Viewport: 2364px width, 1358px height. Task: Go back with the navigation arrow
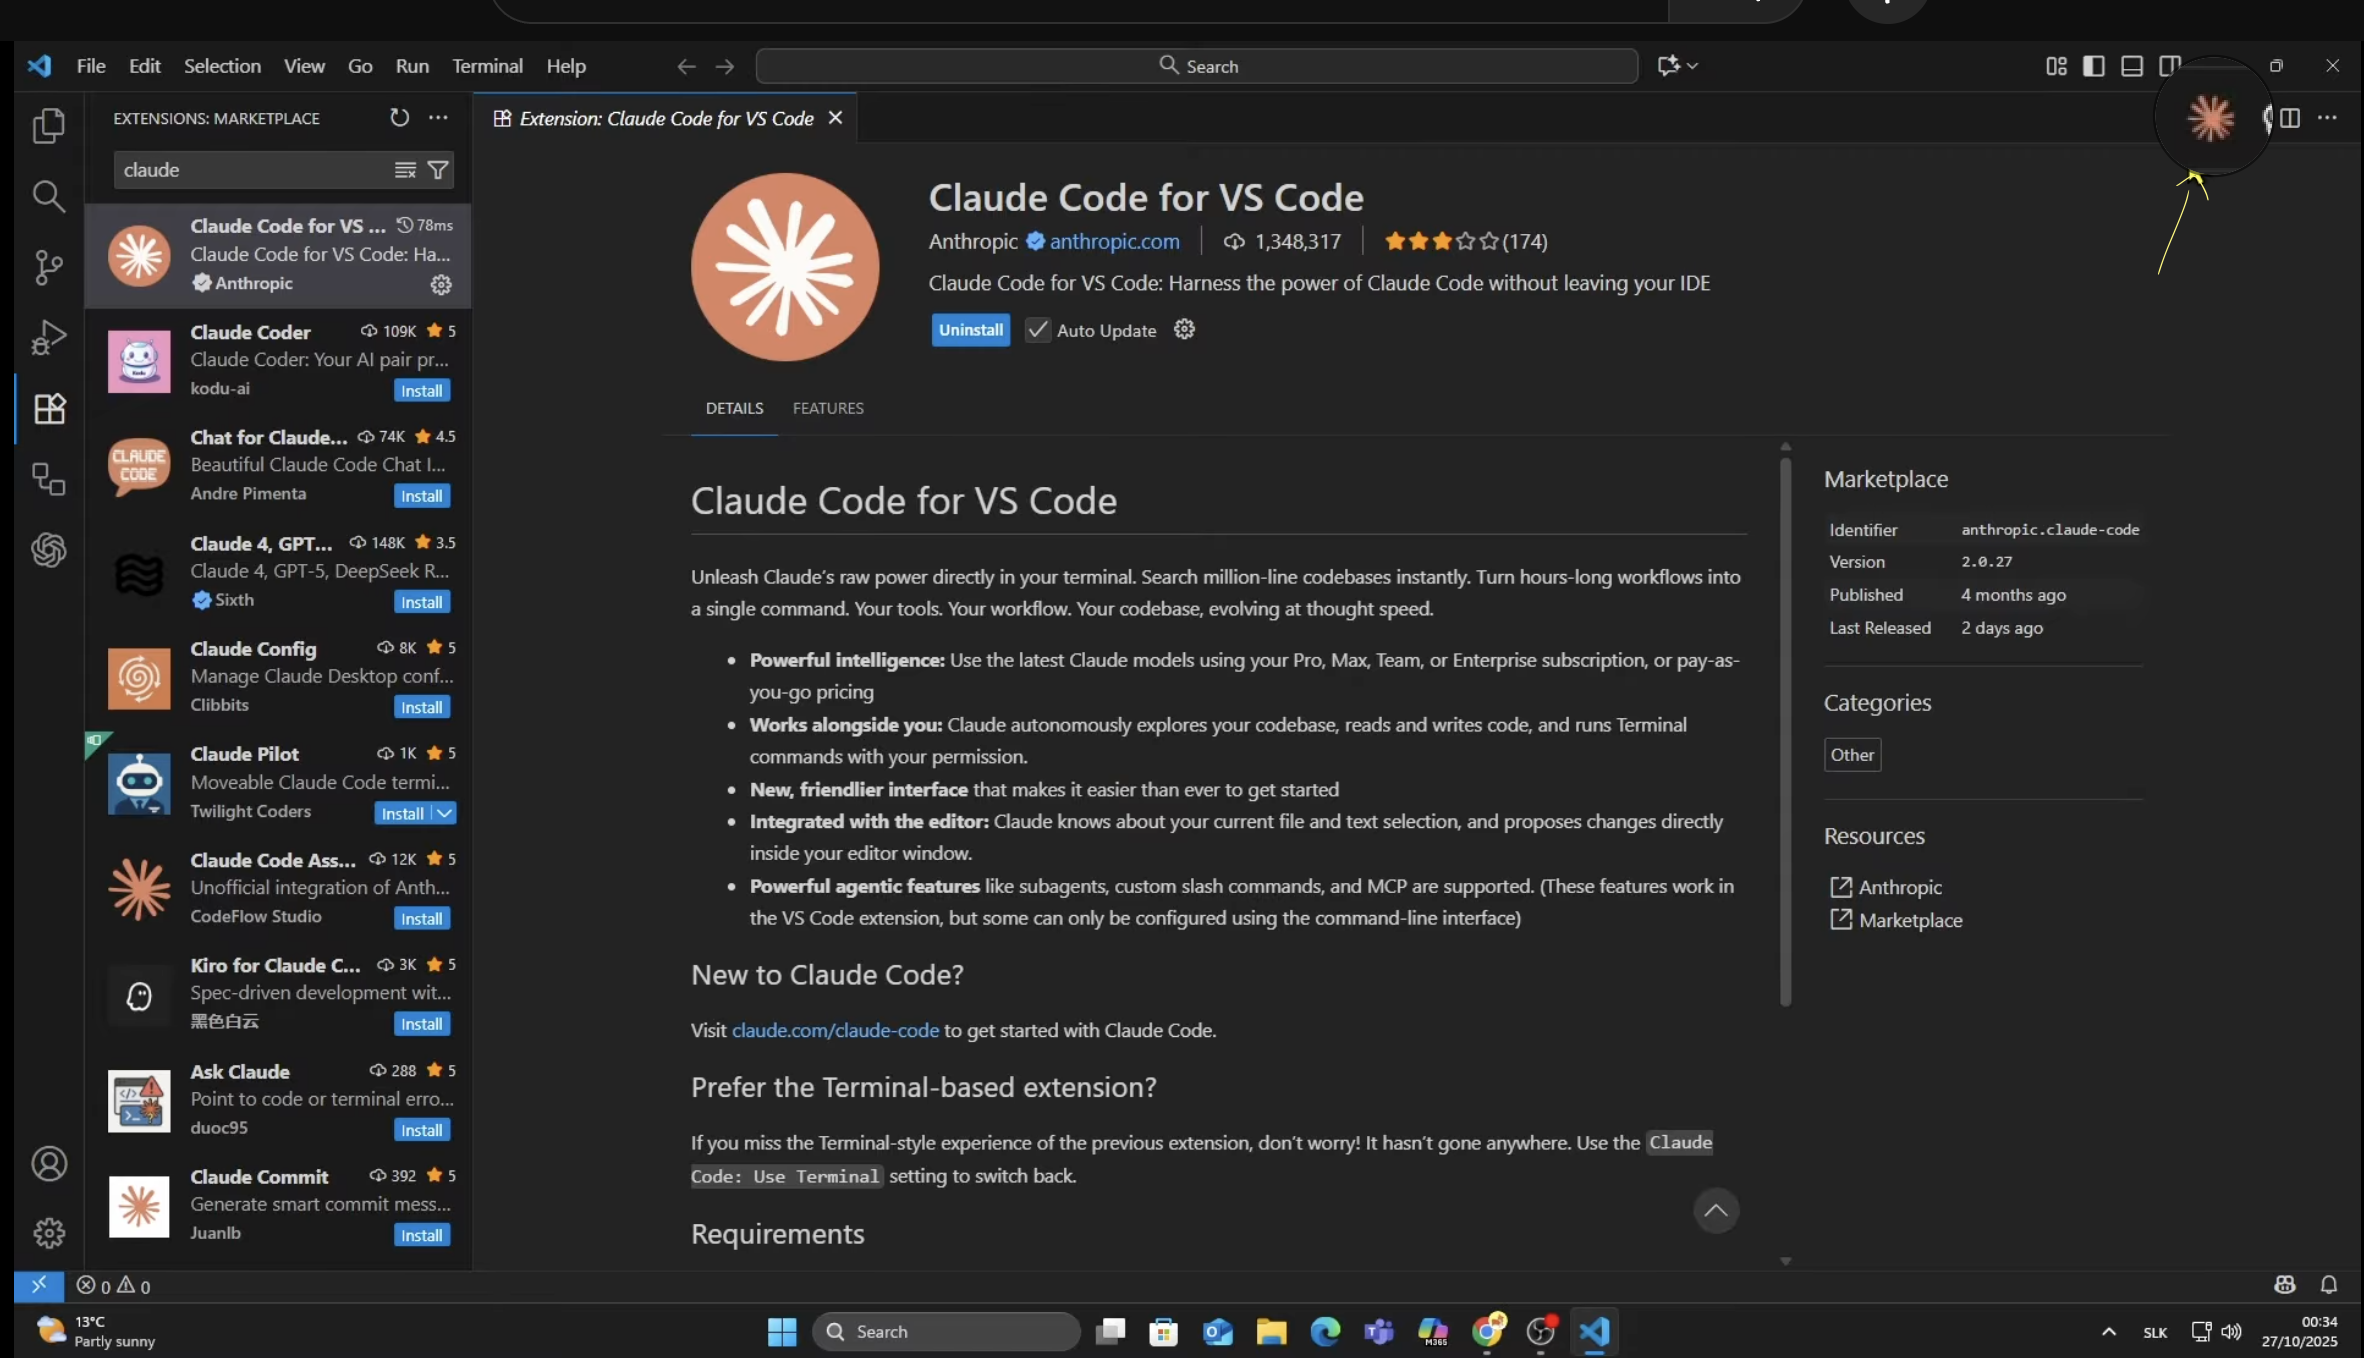[686, 66]
